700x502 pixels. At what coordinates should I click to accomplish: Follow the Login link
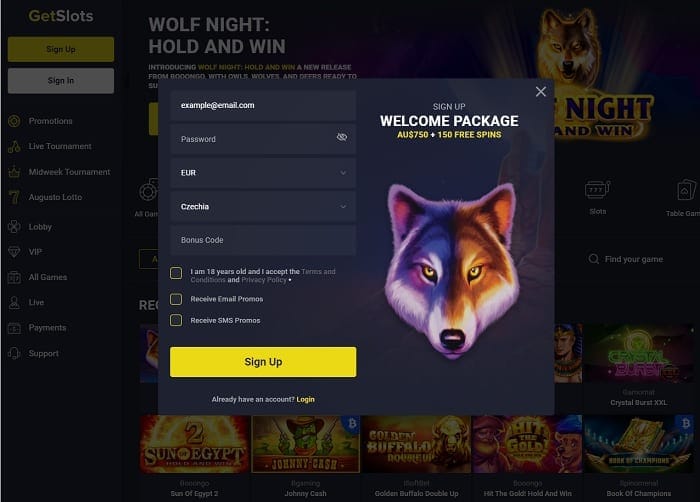pyautogui.click(x=305, y=399)
